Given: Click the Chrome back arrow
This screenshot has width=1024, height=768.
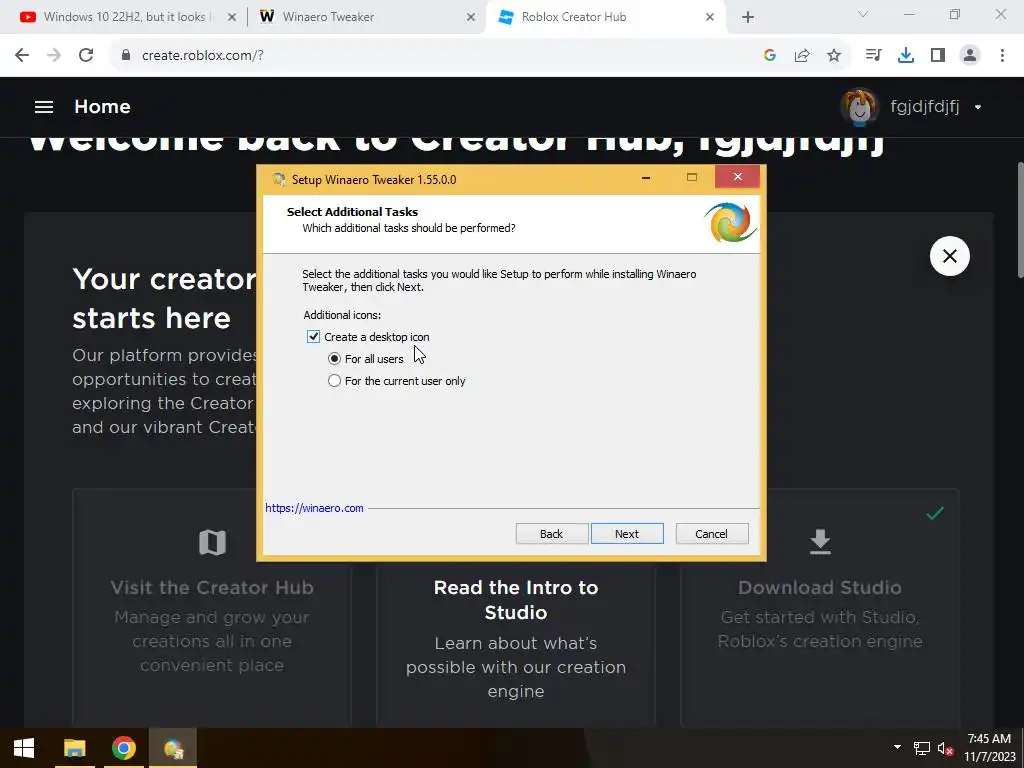Looking at the screenshot, I should (x=22, y=56).
